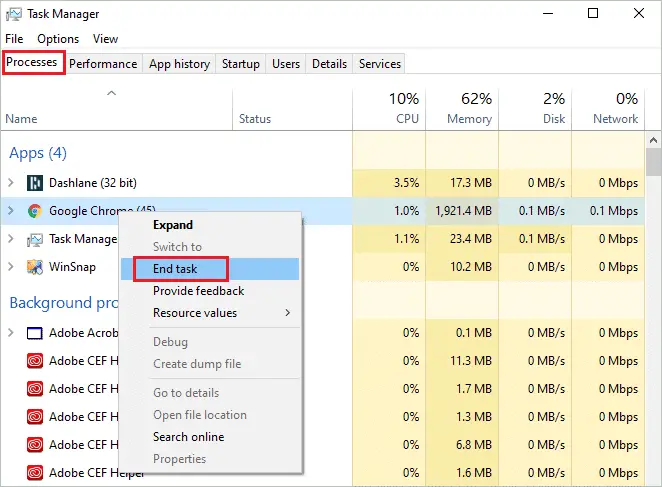Screen dimensions: 662x487
Task: Click the WinSnap app icon
Action: (x=35, y=267)
